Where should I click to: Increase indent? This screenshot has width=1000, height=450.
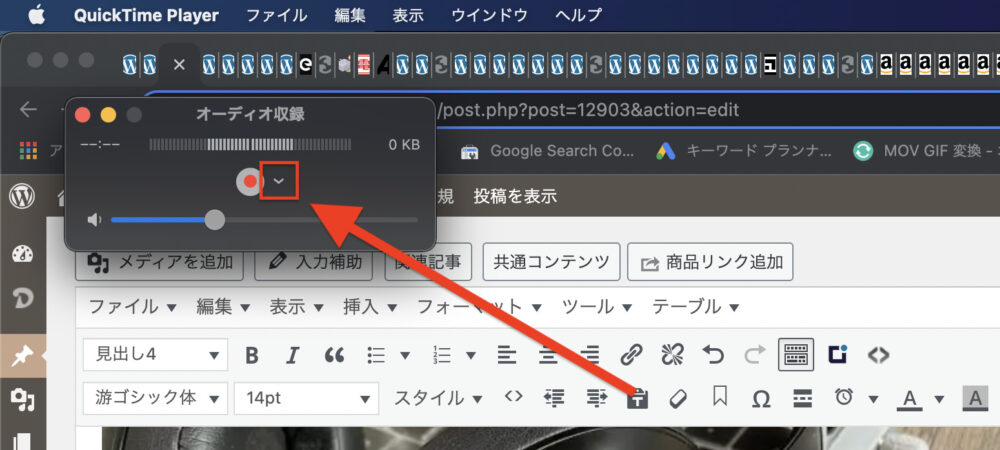597,398
